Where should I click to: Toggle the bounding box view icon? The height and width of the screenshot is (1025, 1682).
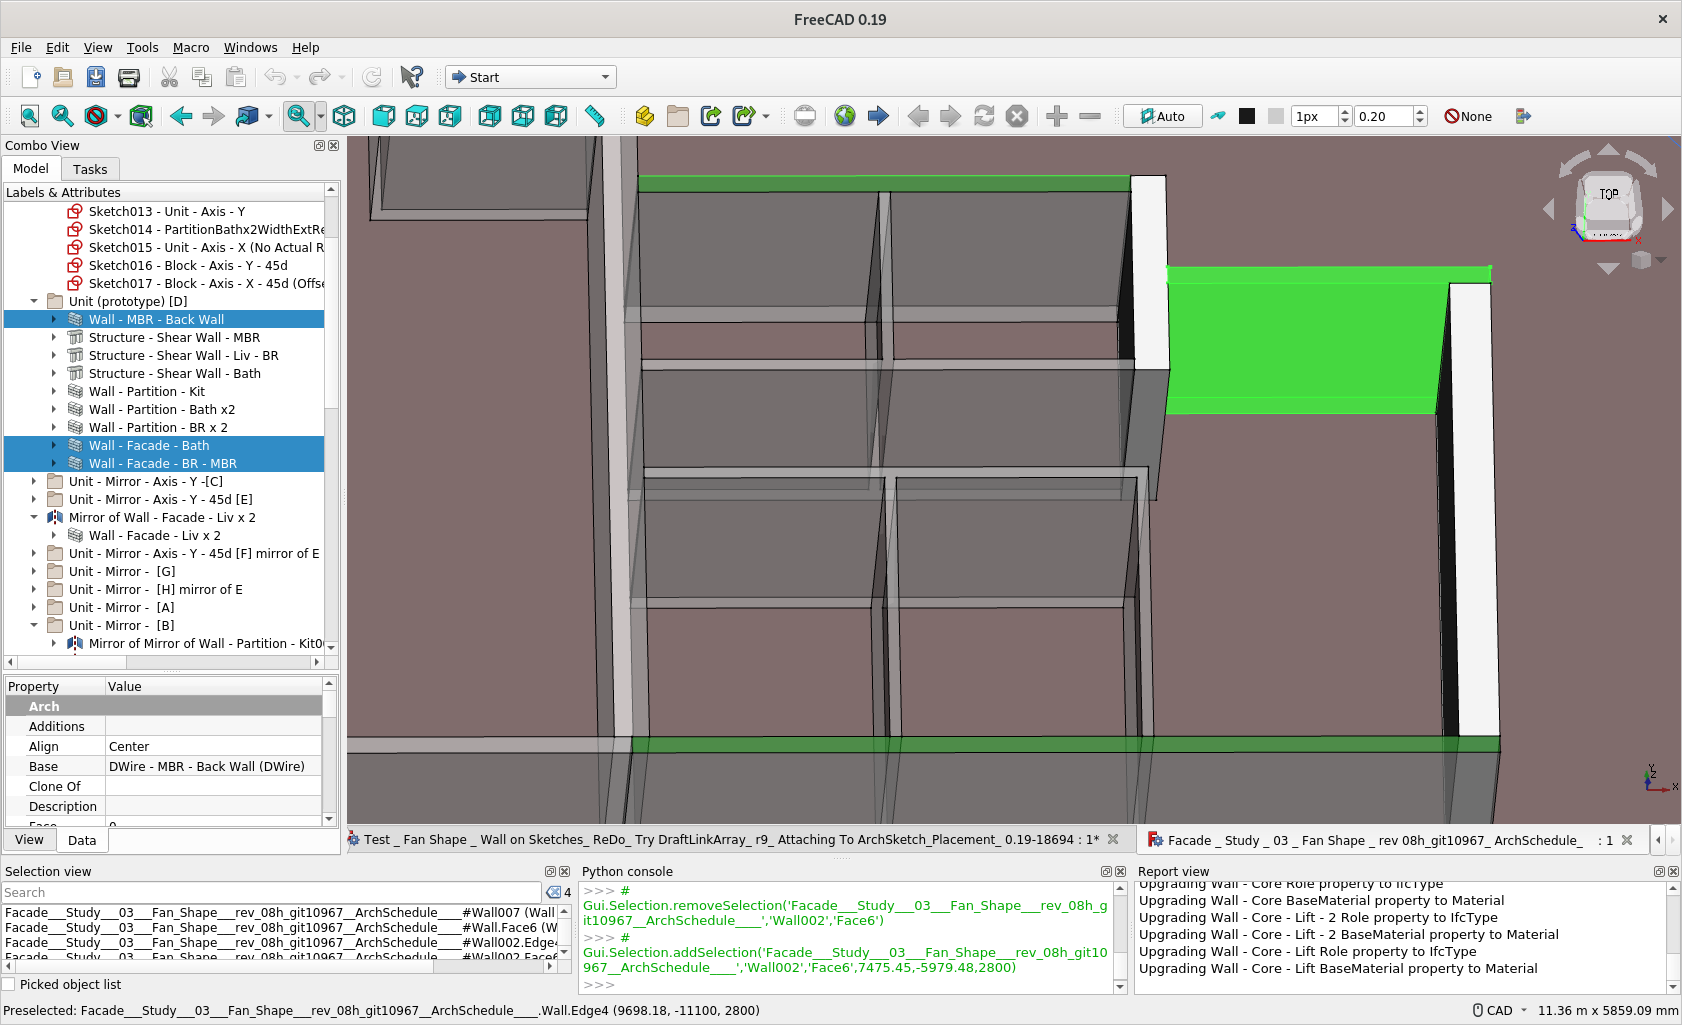tap(141, 116)
